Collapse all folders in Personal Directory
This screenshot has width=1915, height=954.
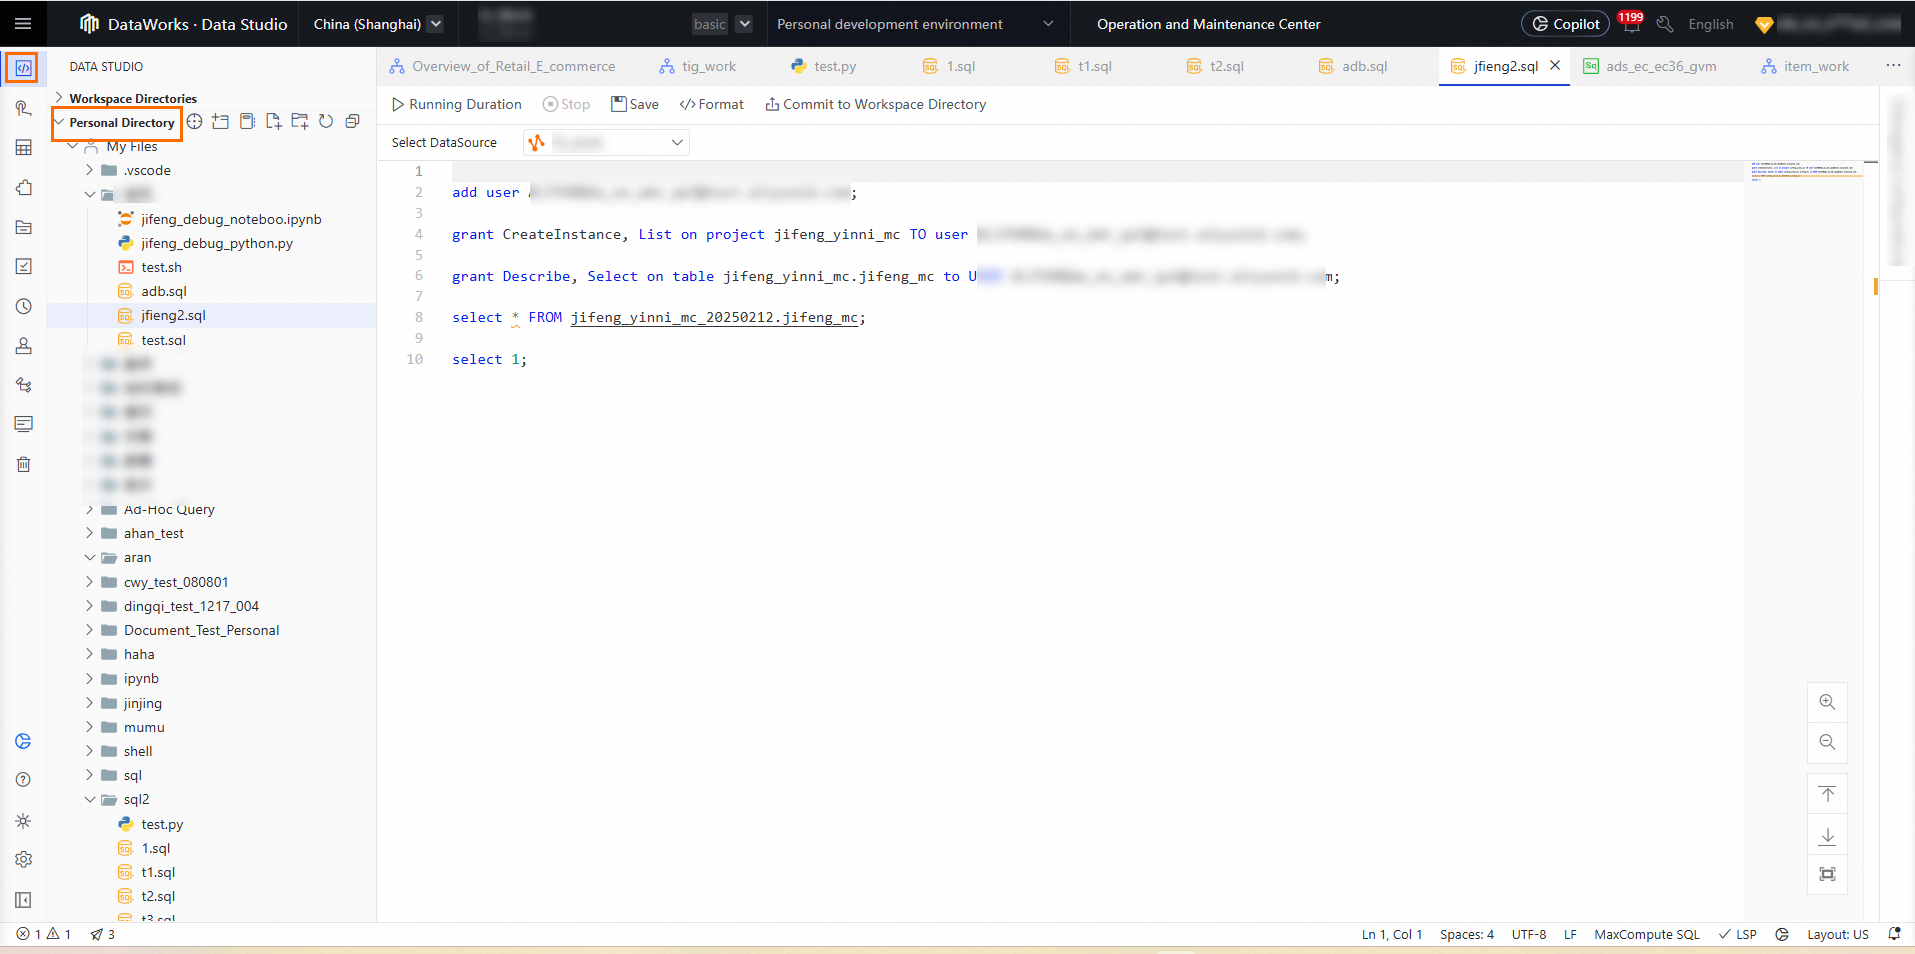(x=352, y=122)
